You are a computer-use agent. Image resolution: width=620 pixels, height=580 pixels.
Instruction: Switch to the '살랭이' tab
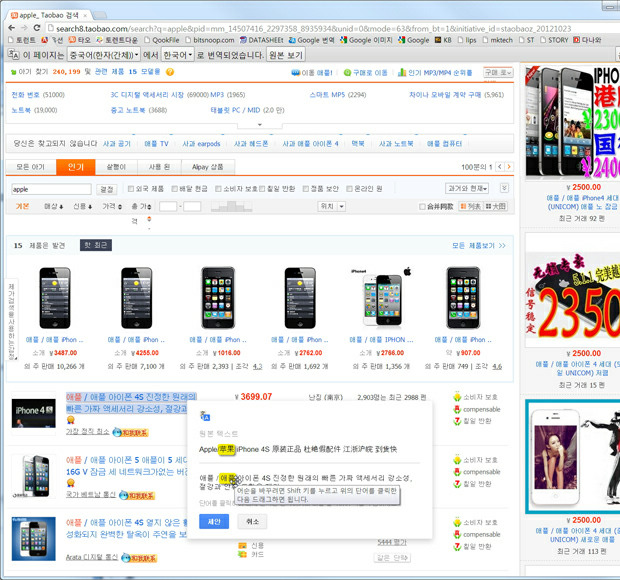coord(116,167)
